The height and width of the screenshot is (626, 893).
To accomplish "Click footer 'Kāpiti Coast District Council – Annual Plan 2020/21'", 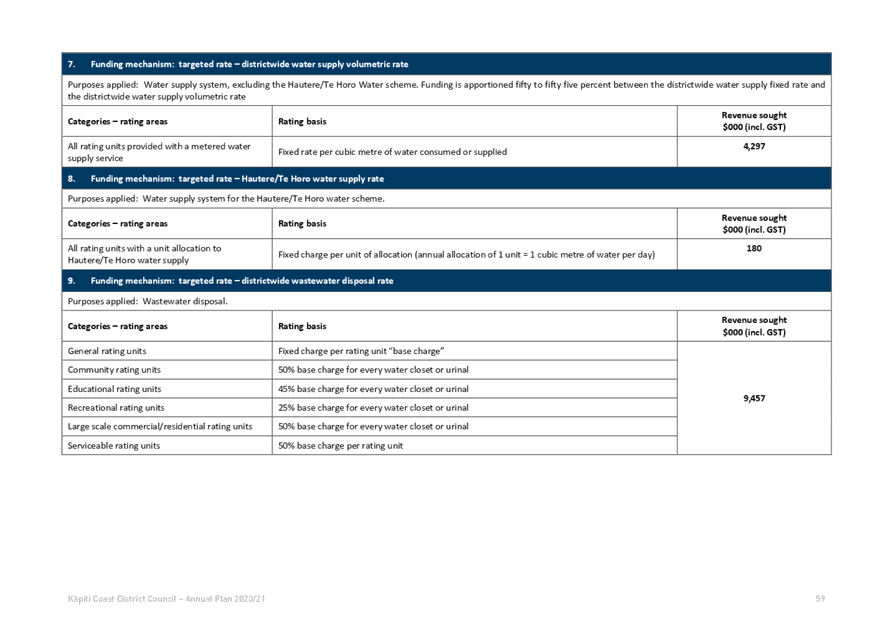I will coord(166,599).
